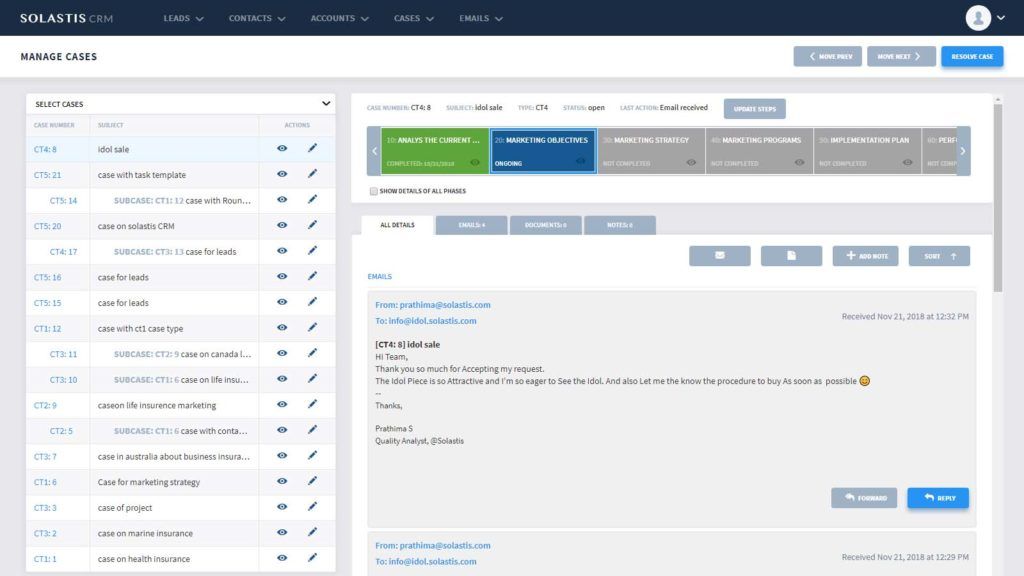This screenshot has height=576, width=1024.
Task: Click the vertical scrollbar of case details
Action: point(997,197)
